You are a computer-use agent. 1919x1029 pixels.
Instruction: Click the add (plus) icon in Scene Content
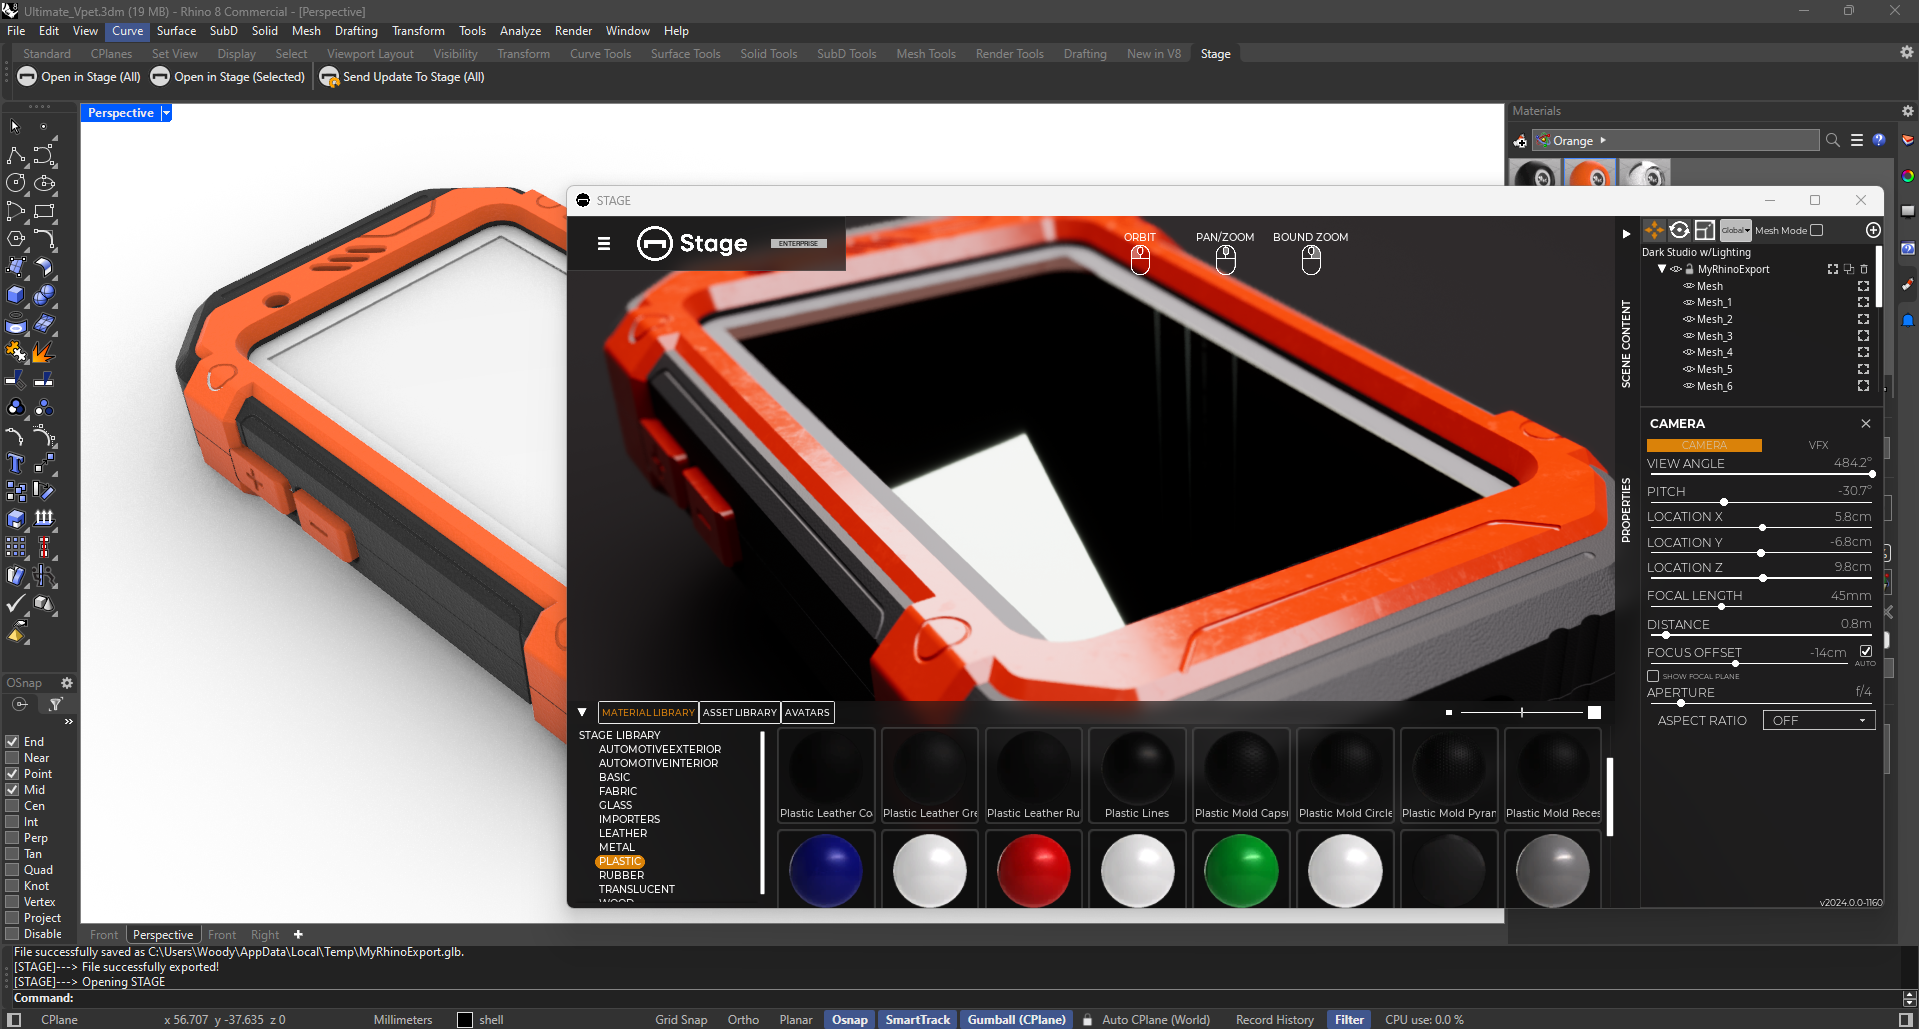tap(1873, 230)
